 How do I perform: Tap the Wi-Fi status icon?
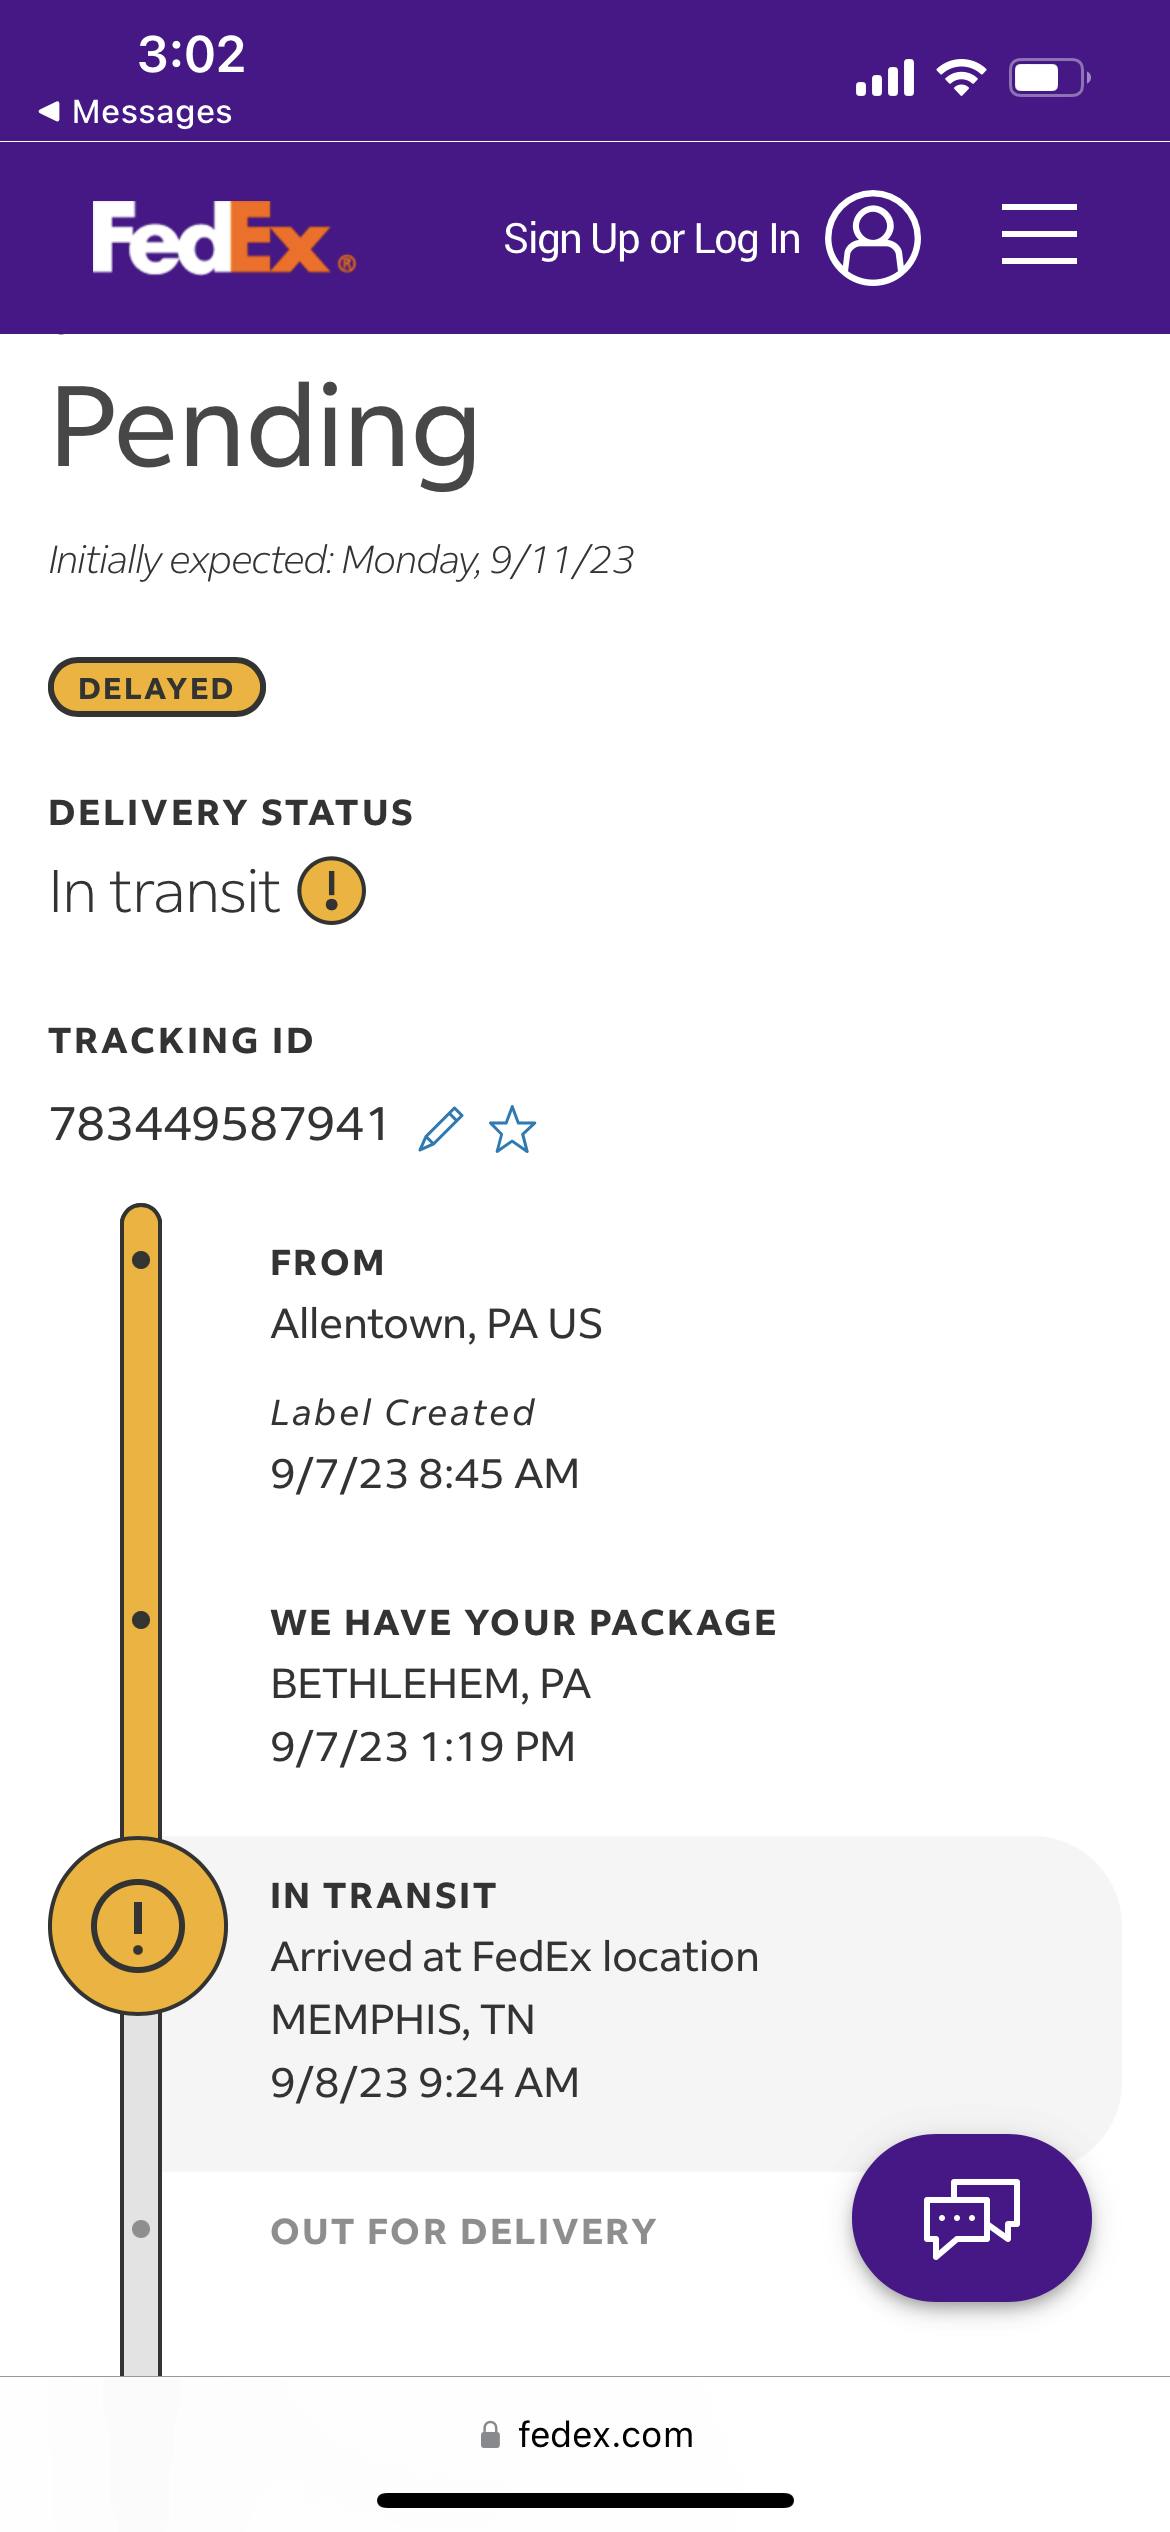pyautogui.click(x=961, y=77)
